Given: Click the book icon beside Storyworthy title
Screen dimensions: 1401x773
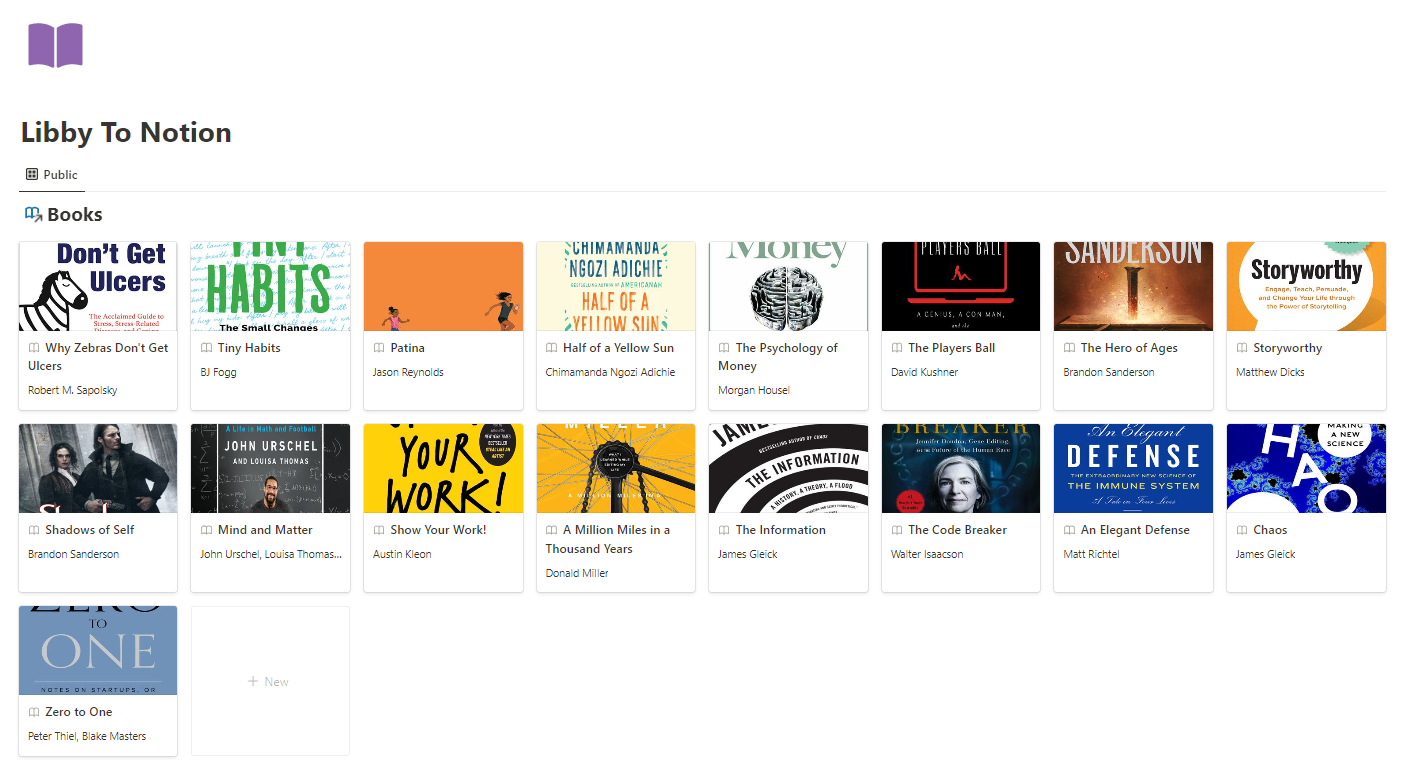Looking at the screenshot, I should coord(1242,348).
